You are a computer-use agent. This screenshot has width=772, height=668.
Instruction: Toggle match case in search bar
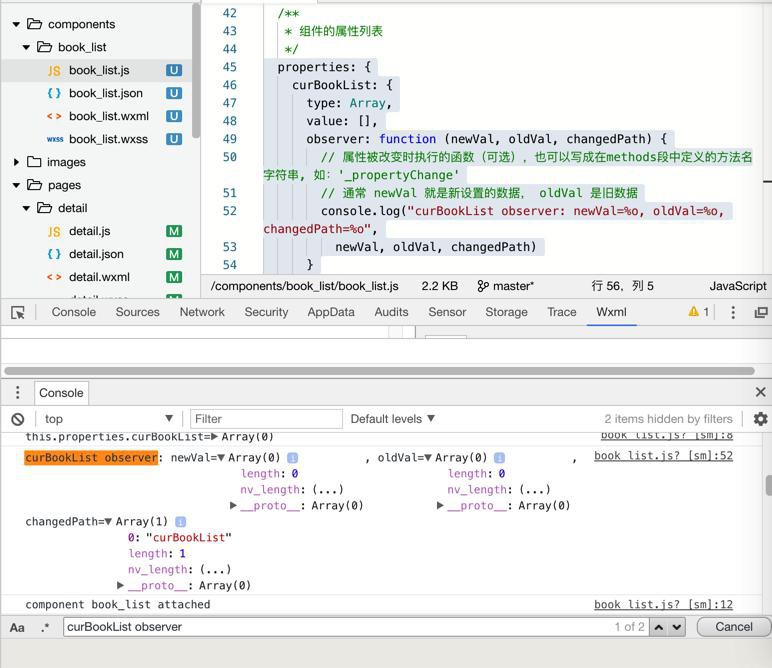tap(17, 627)
